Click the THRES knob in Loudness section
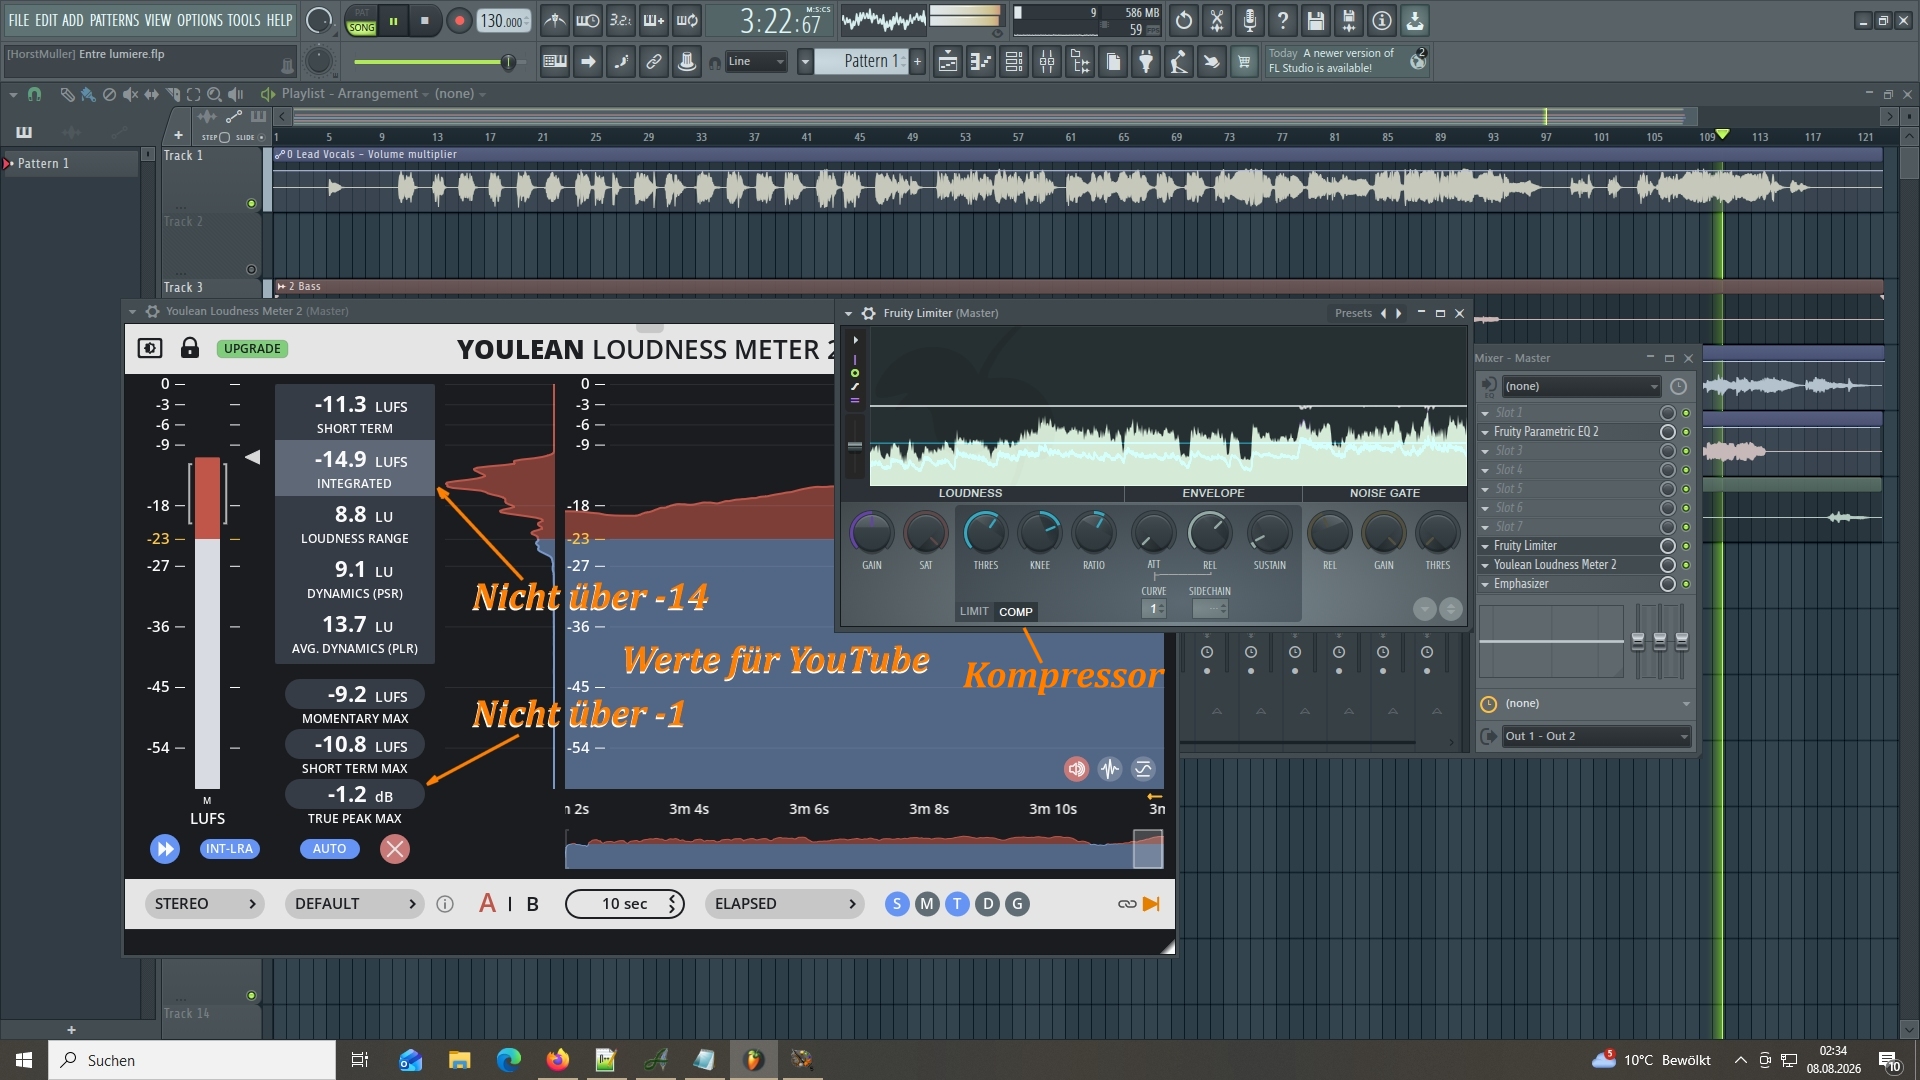The height and width of the screenshot is (1080, 1920). point(985,534)
